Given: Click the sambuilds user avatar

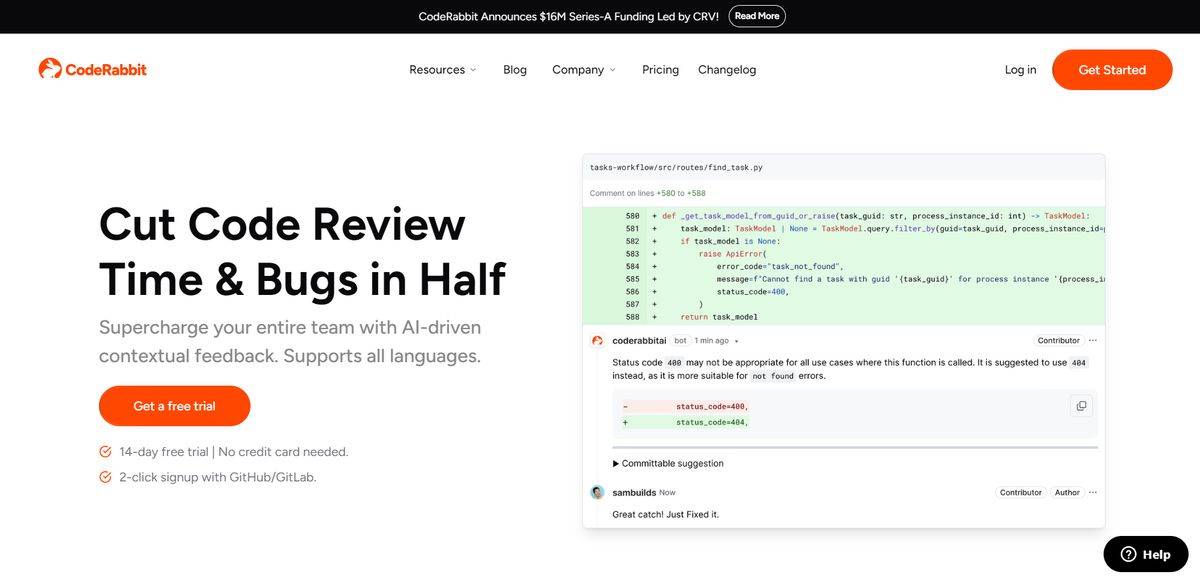Looking at the screenshot, I should coord(597,493).
